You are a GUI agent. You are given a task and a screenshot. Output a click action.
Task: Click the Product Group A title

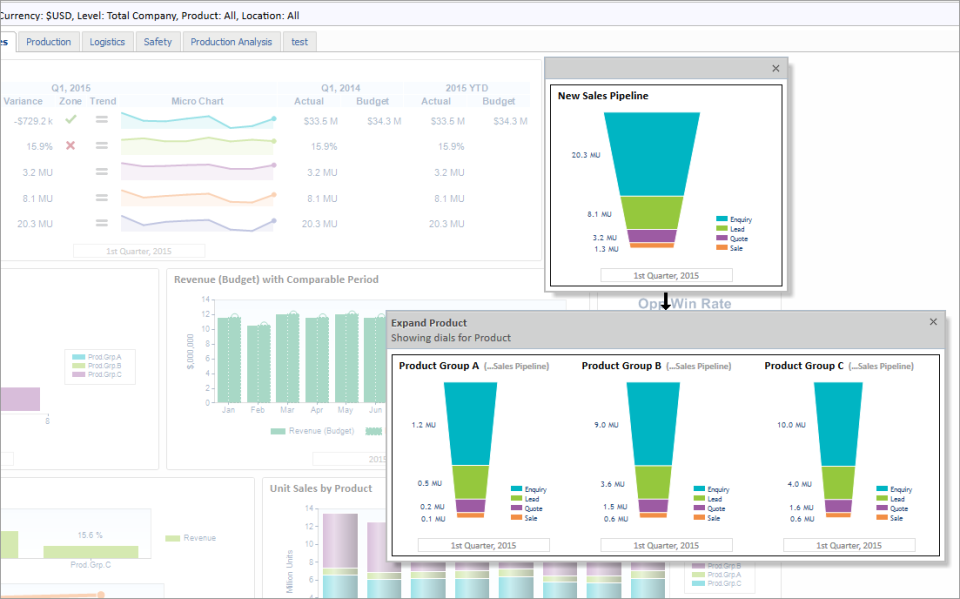point(438,366)
